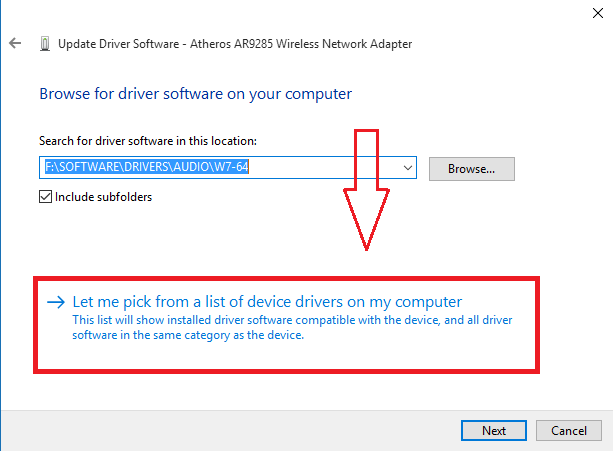Select Let me pick from a list link

[x=268, y=301]
